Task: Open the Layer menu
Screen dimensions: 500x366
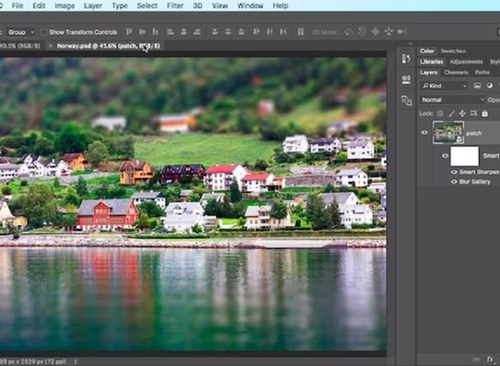Action: point(93,6)
